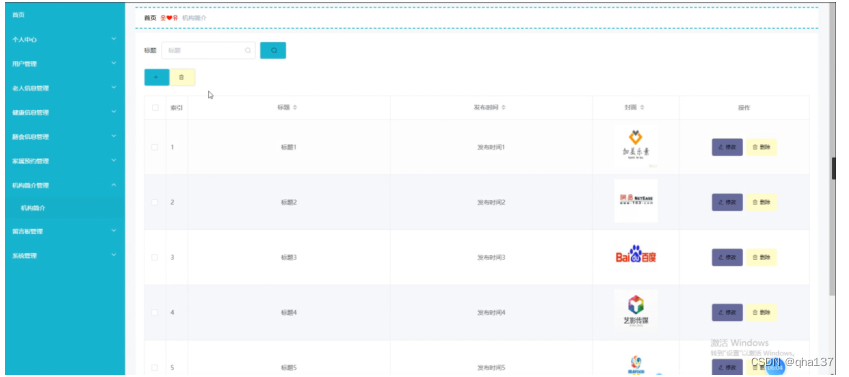Click the yellow trash batch-delete button

(x=182, y=77)
